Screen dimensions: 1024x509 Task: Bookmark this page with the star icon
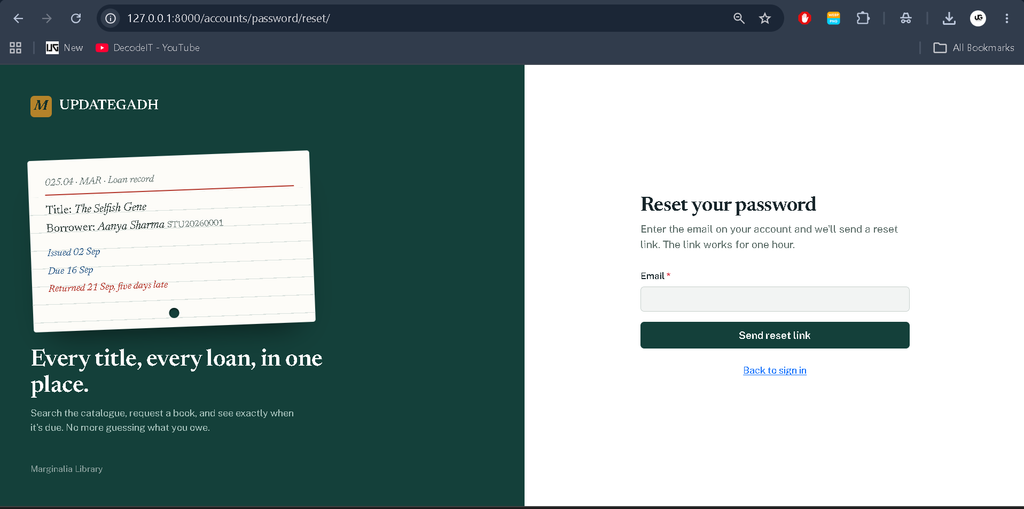click(765, 18)
